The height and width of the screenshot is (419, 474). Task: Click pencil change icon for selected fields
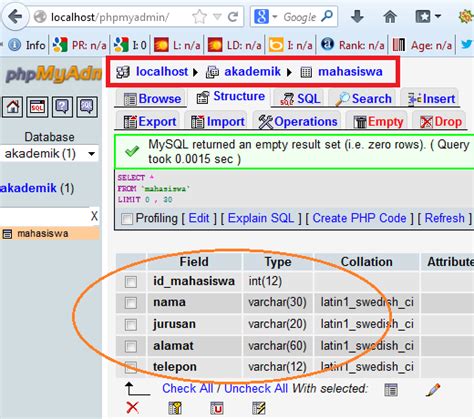433,390
